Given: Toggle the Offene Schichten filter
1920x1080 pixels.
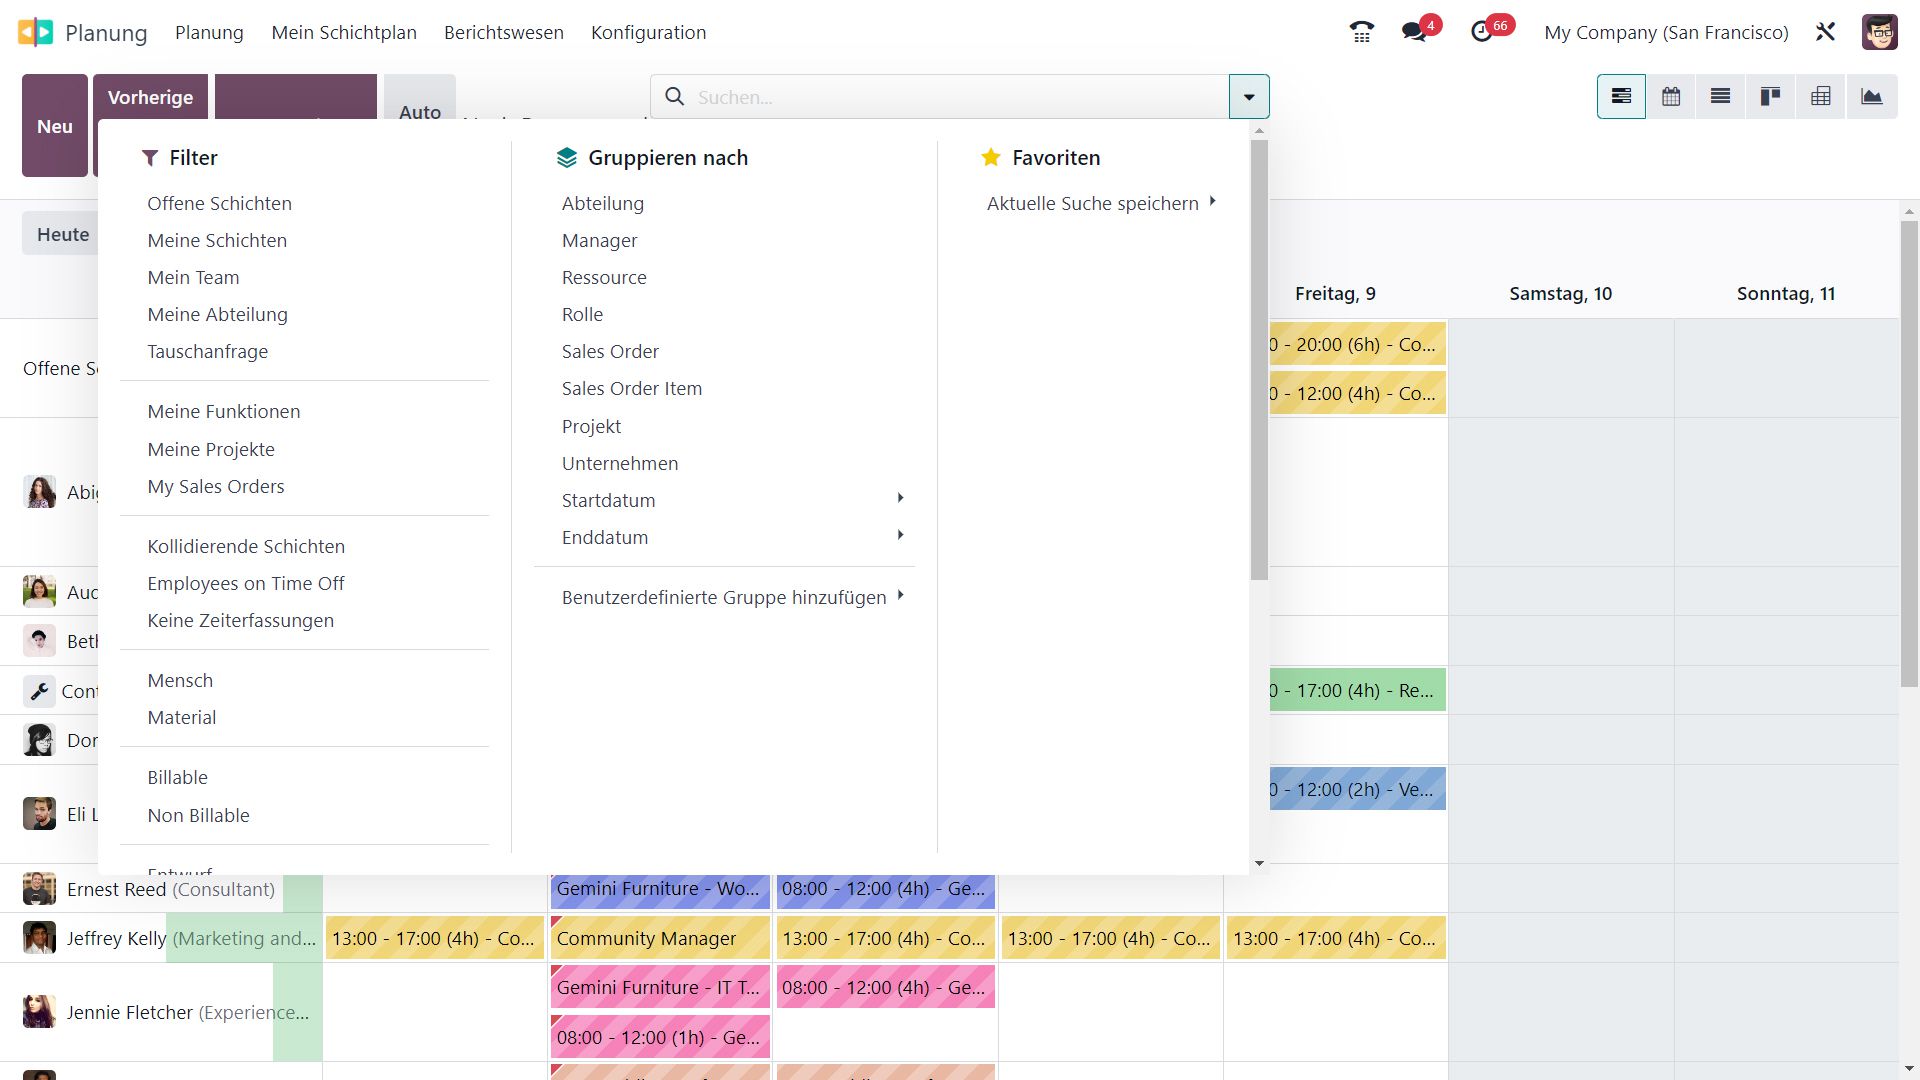Looking at the screenshot, I should click(x=219, y=203).
